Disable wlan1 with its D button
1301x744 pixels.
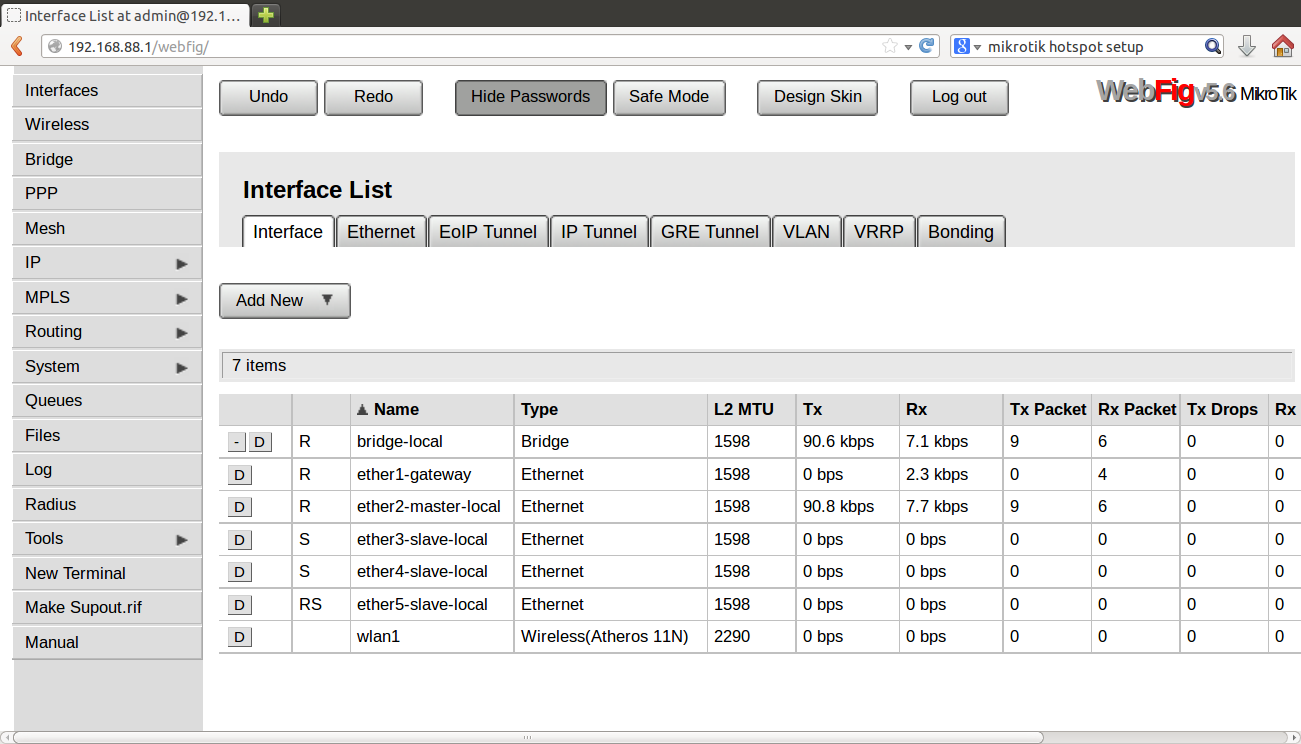[240, 637]
